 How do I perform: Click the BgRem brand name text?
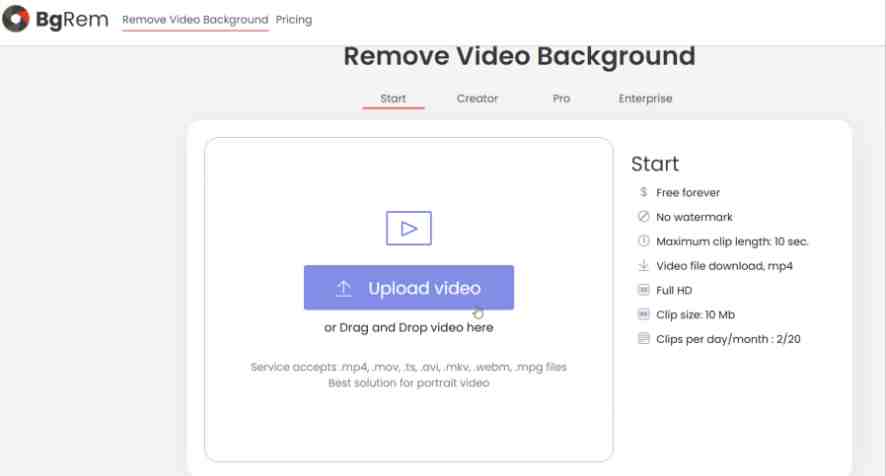(x=72, y=19)
